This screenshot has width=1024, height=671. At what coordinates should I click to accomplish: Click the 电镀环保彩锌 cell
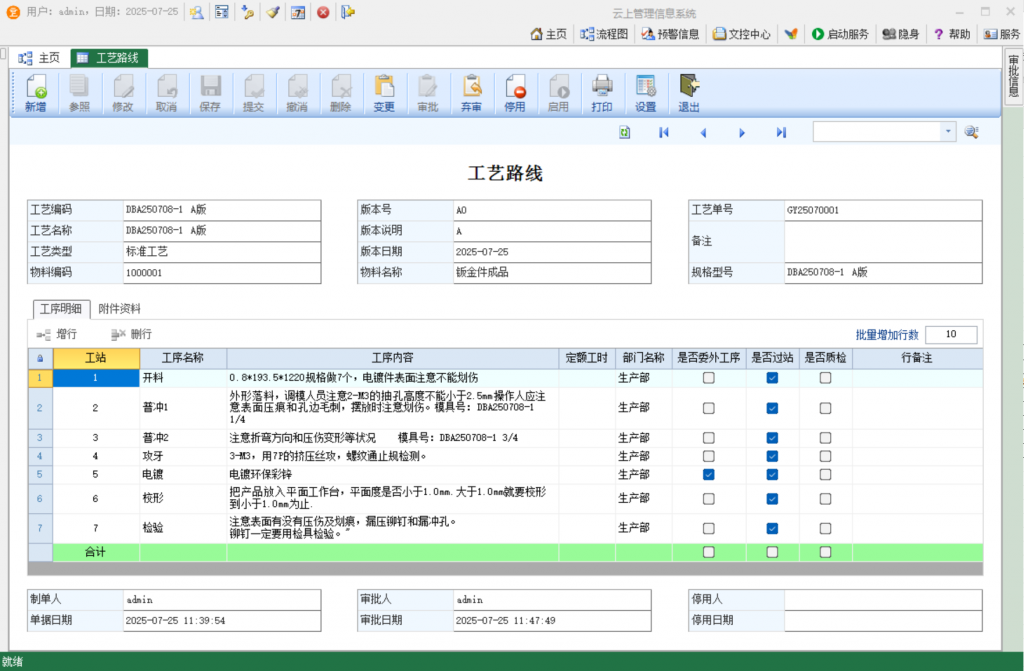tap(392, 474)
